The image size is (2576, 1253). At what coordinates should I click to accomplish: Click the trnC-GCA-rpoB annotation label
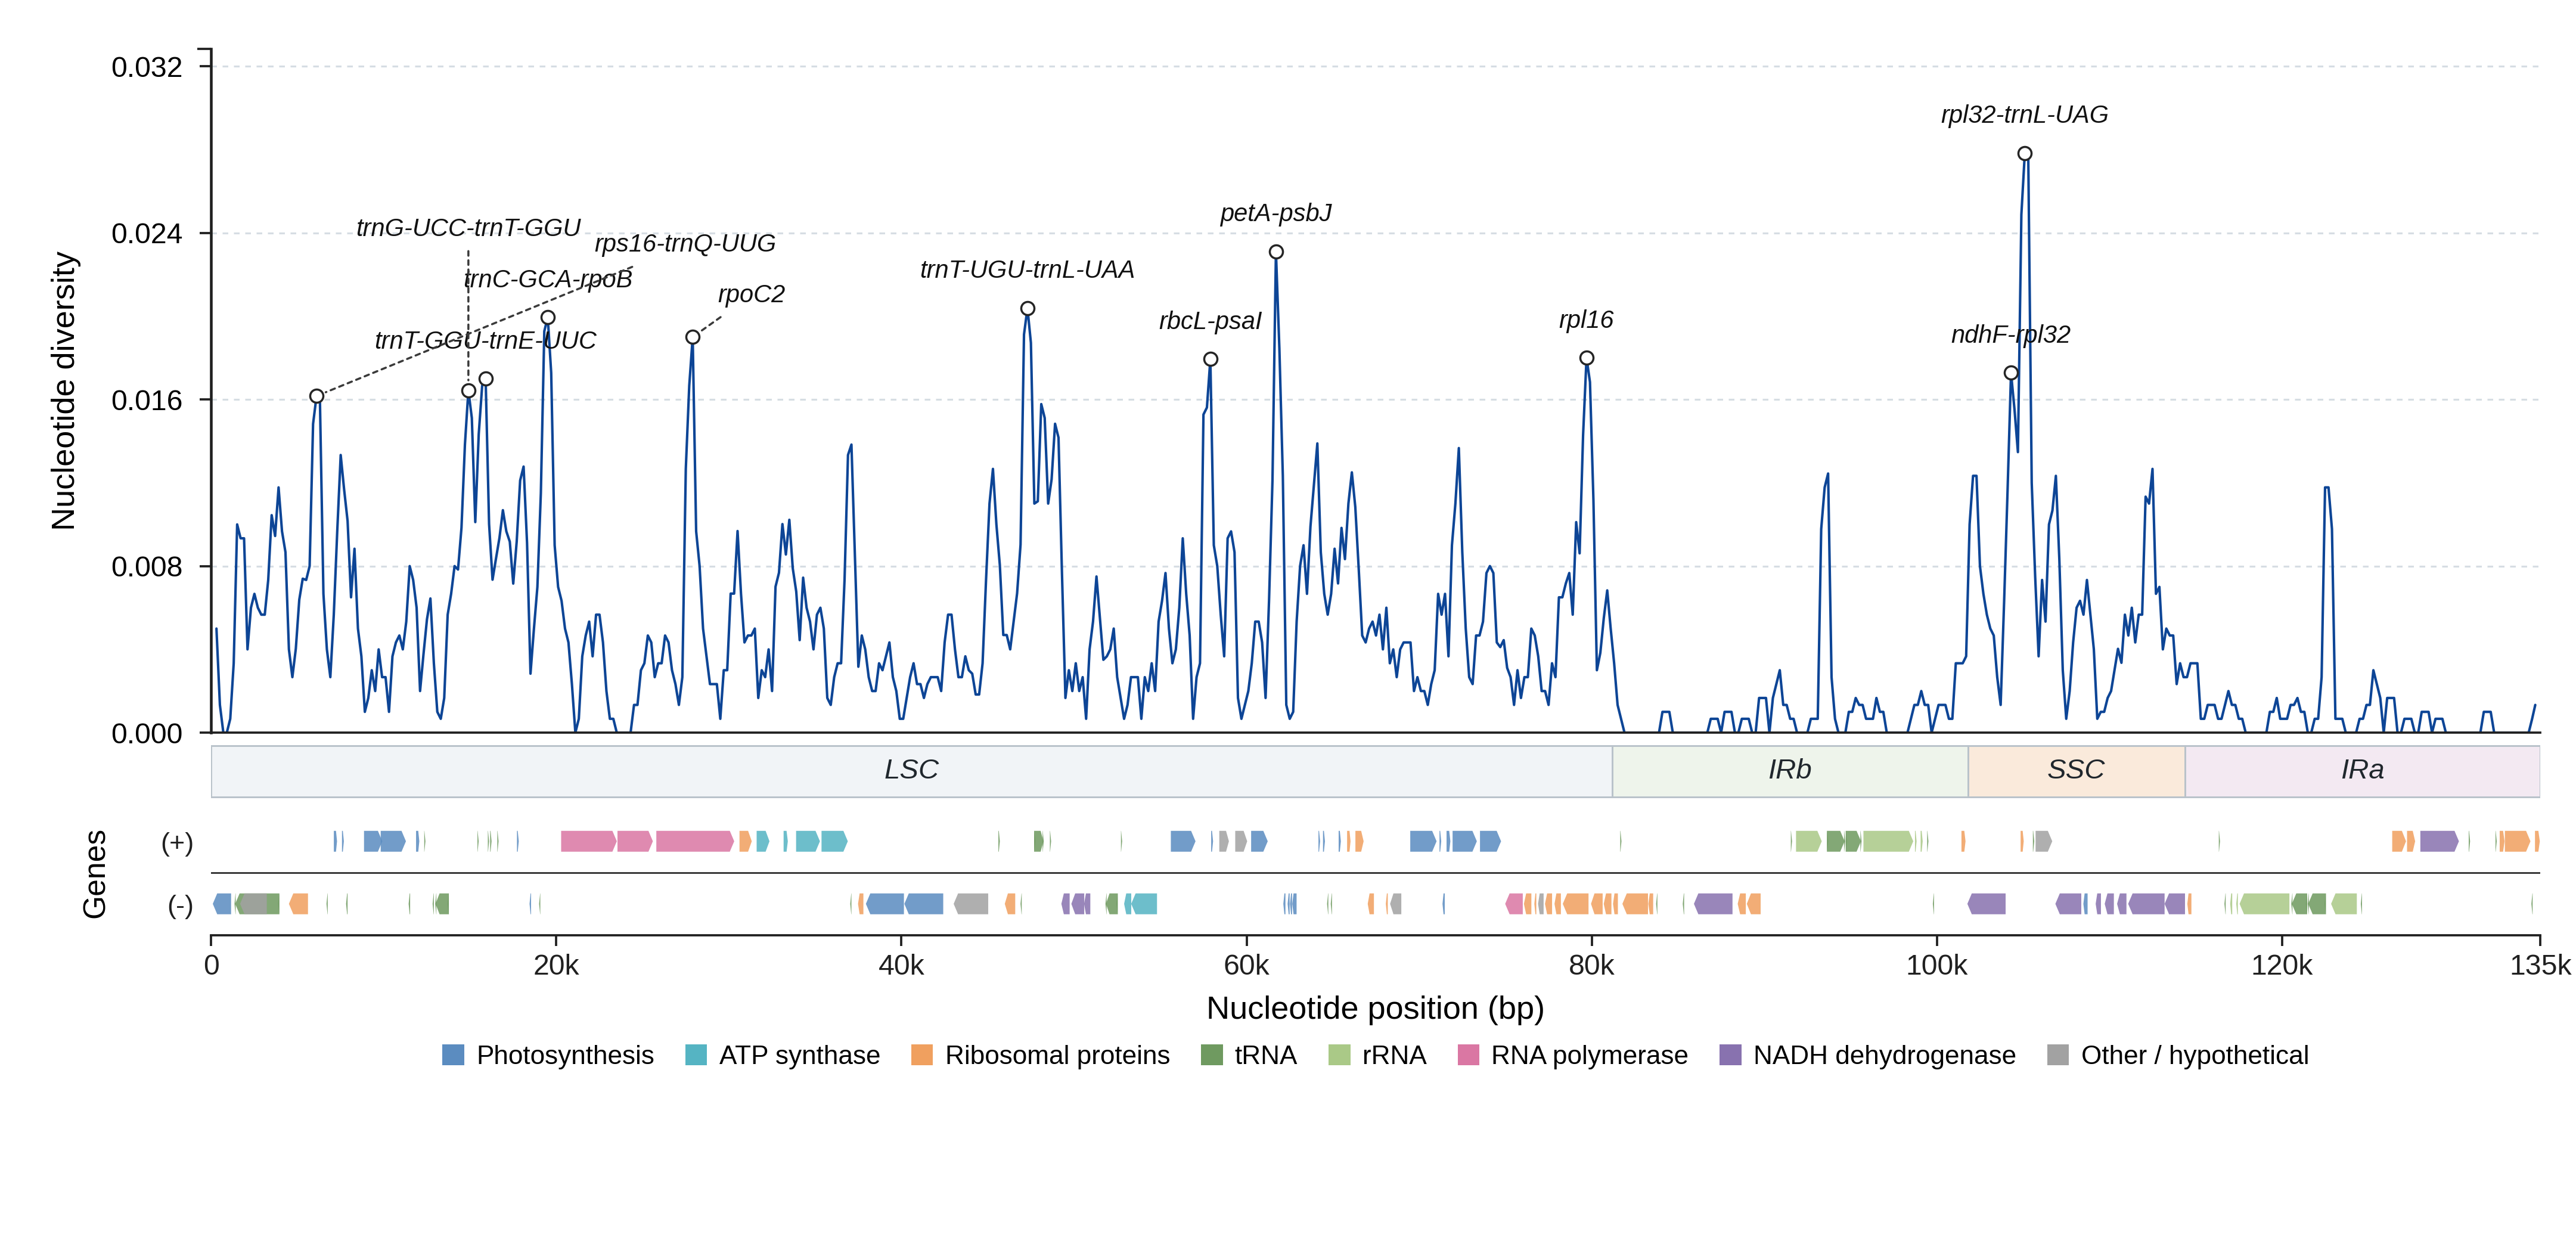pyautogui.click(x=548, y=279)
